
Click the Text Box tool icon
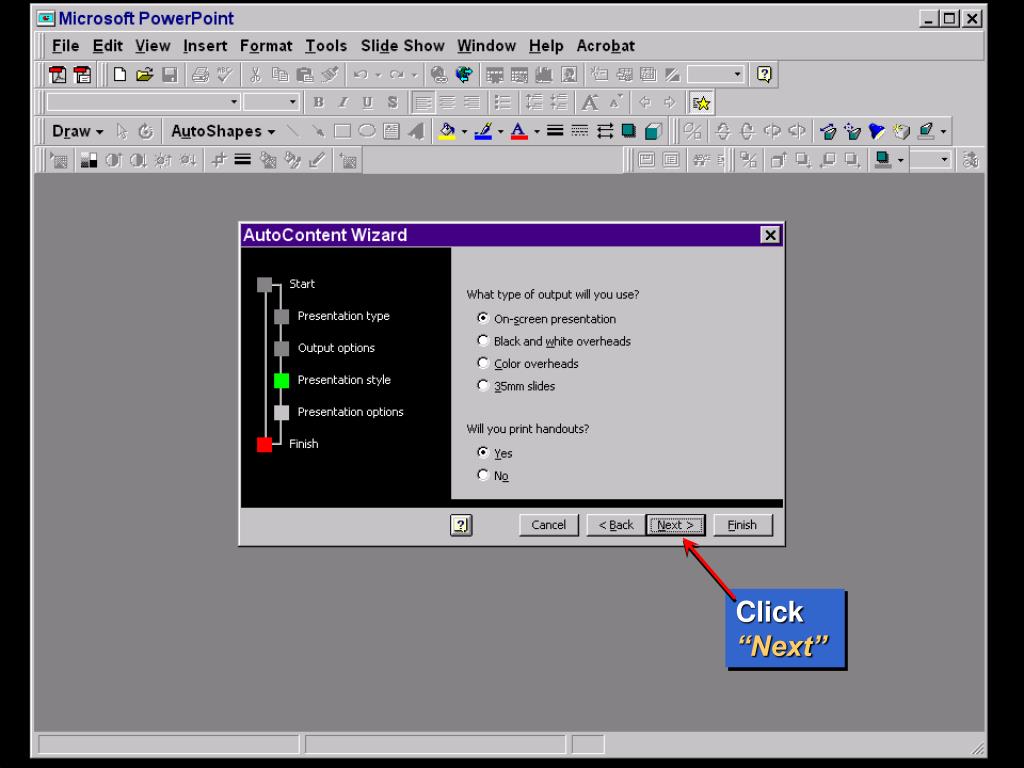[391, 131]
